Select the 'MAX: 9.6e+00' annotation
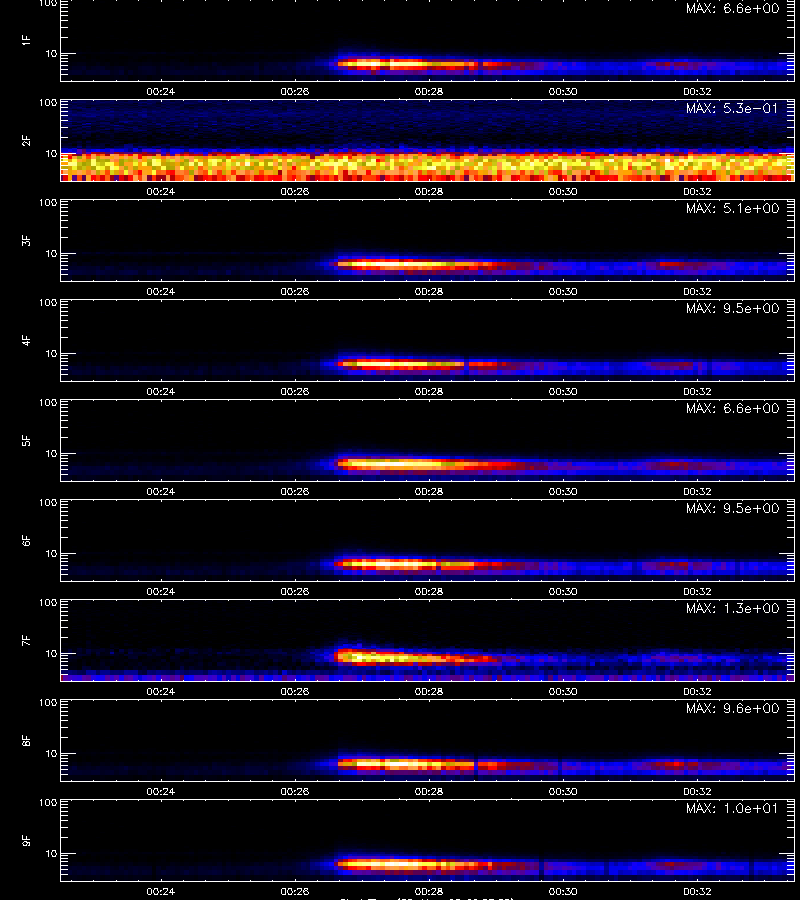This screenshot has width=800, height=900. [x=732, y=708]
